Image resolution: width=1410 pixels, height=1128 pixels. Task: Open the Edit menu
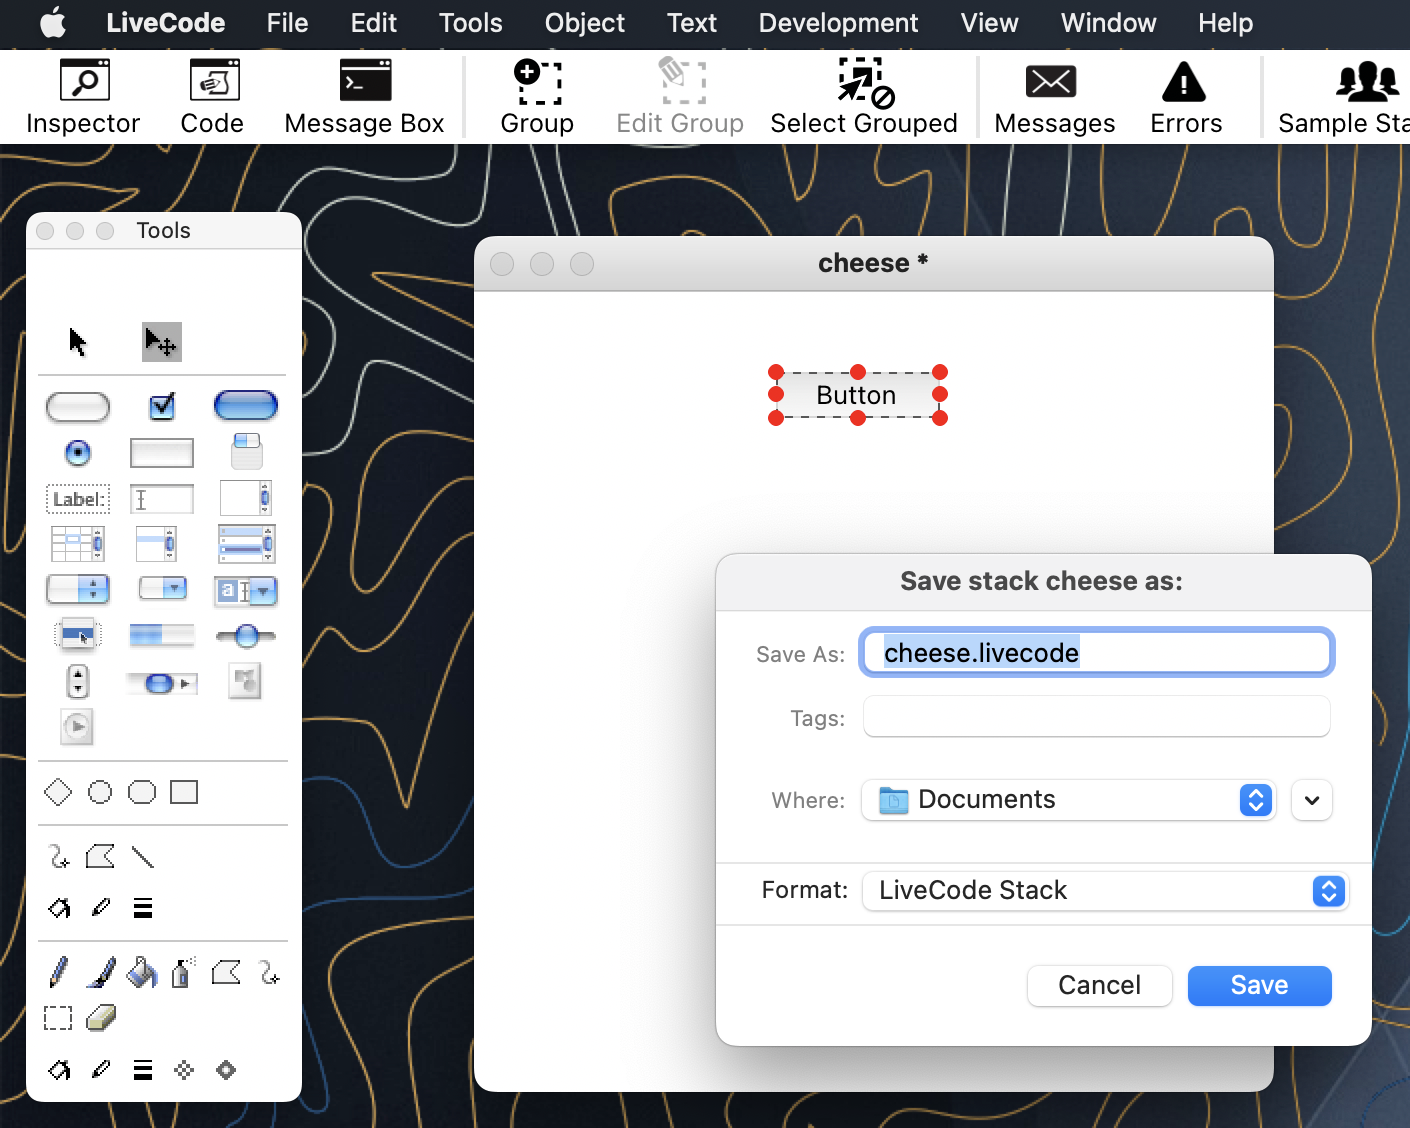pos(374,23)
